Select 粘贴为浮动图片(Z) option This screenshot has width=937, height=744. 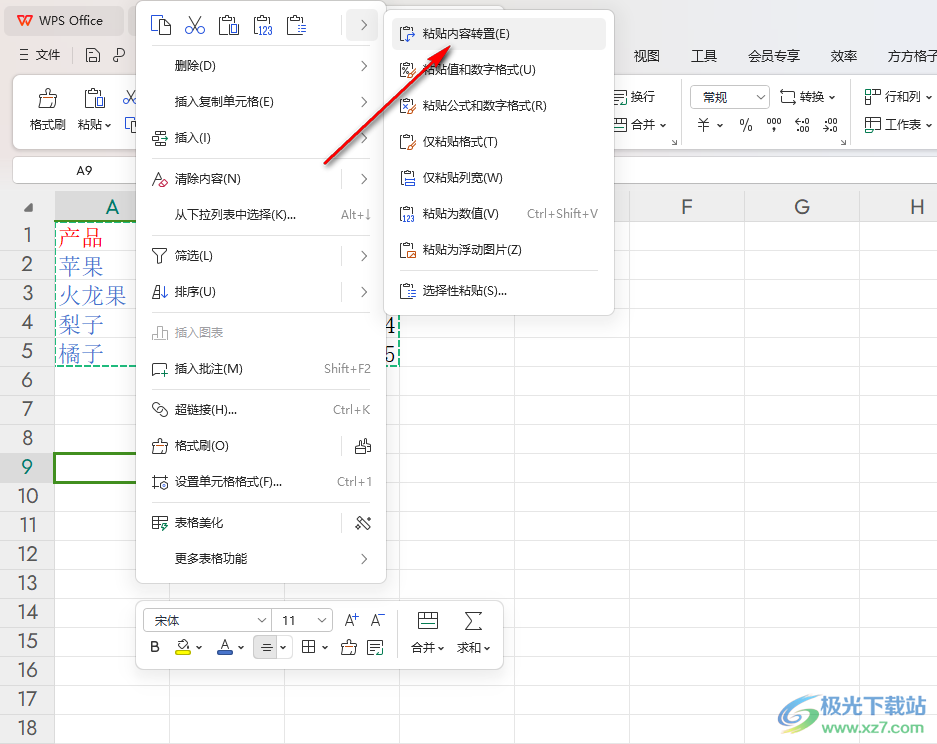coord(498,249)
